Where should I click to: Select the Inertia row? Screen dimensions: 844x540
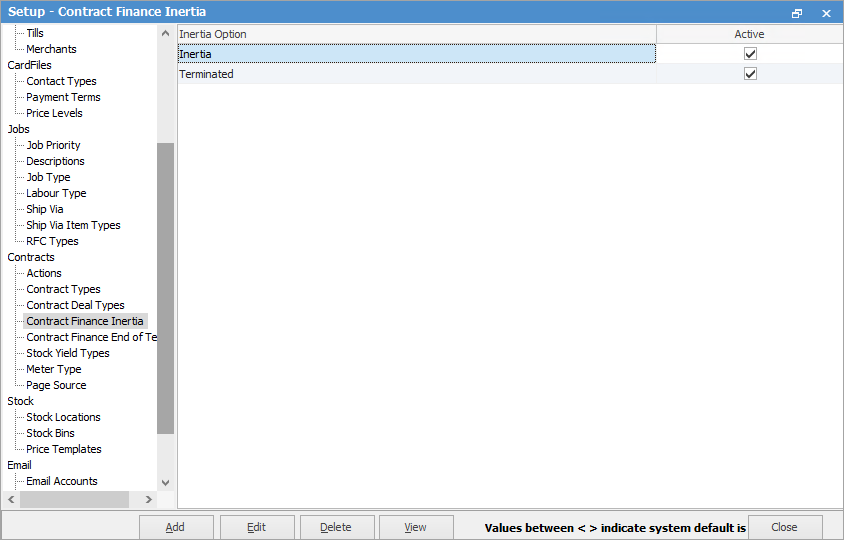[x=417, y=54]
